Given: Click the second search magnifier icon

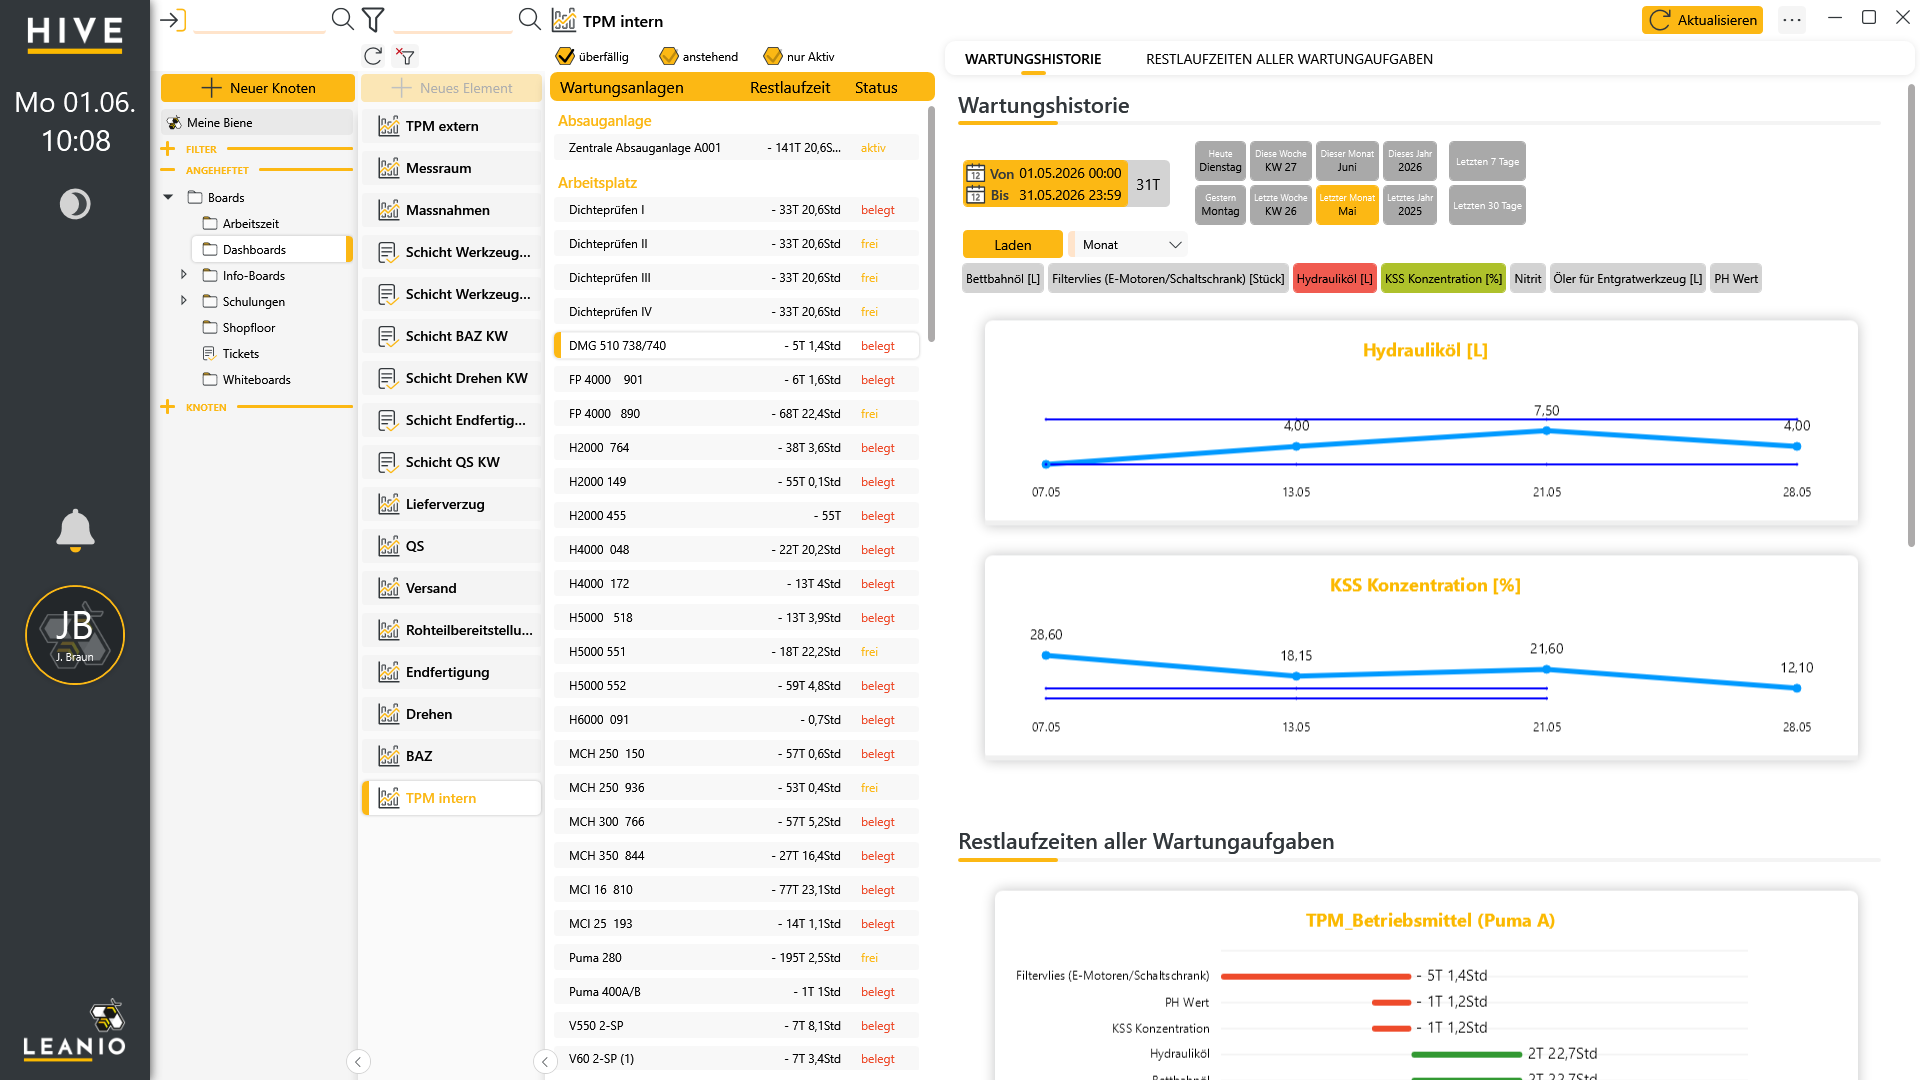Looking at the screenshot, I should click(x=529, y=19).
